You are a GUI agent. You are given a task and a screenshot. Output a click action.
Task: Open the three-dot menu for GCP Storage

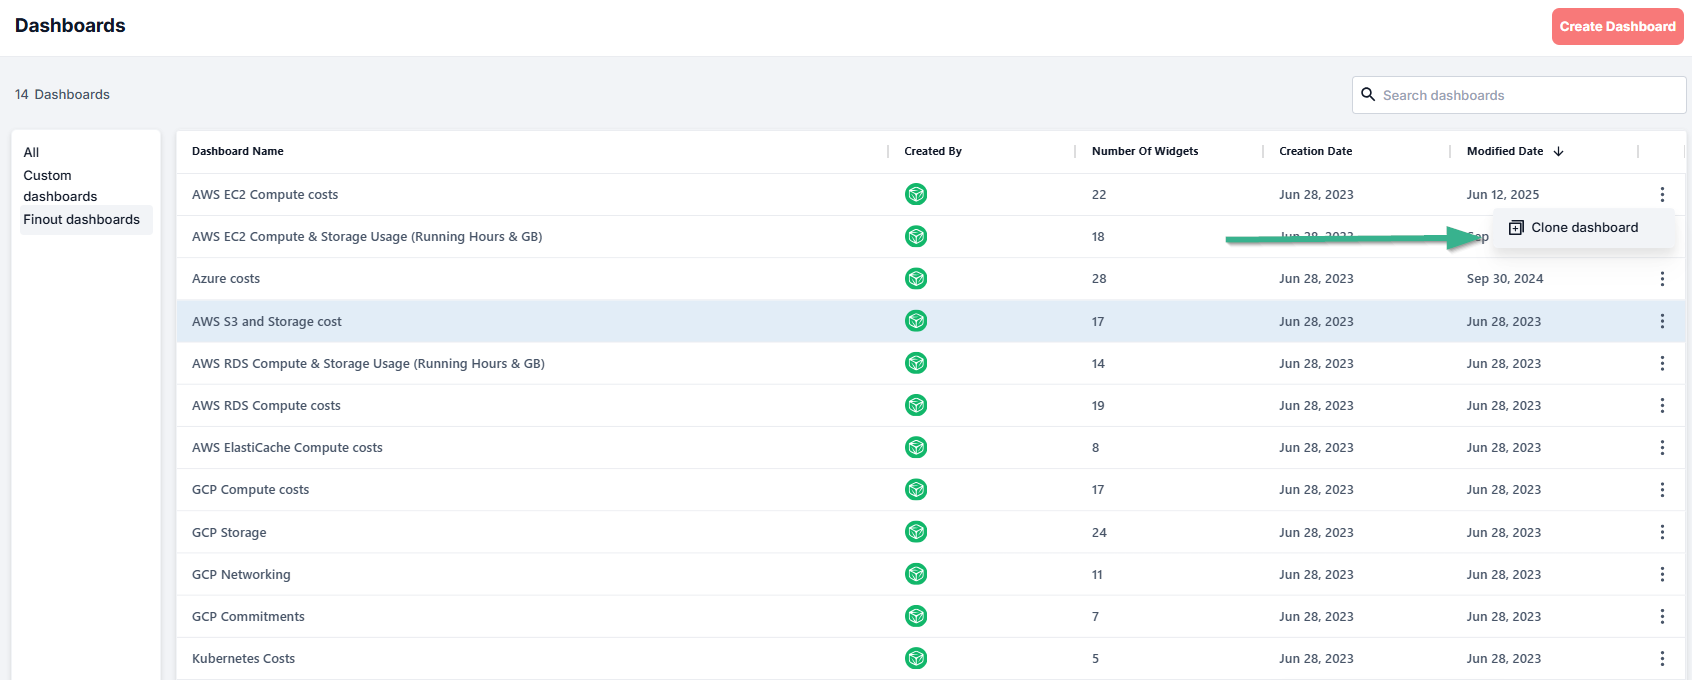1662,532
